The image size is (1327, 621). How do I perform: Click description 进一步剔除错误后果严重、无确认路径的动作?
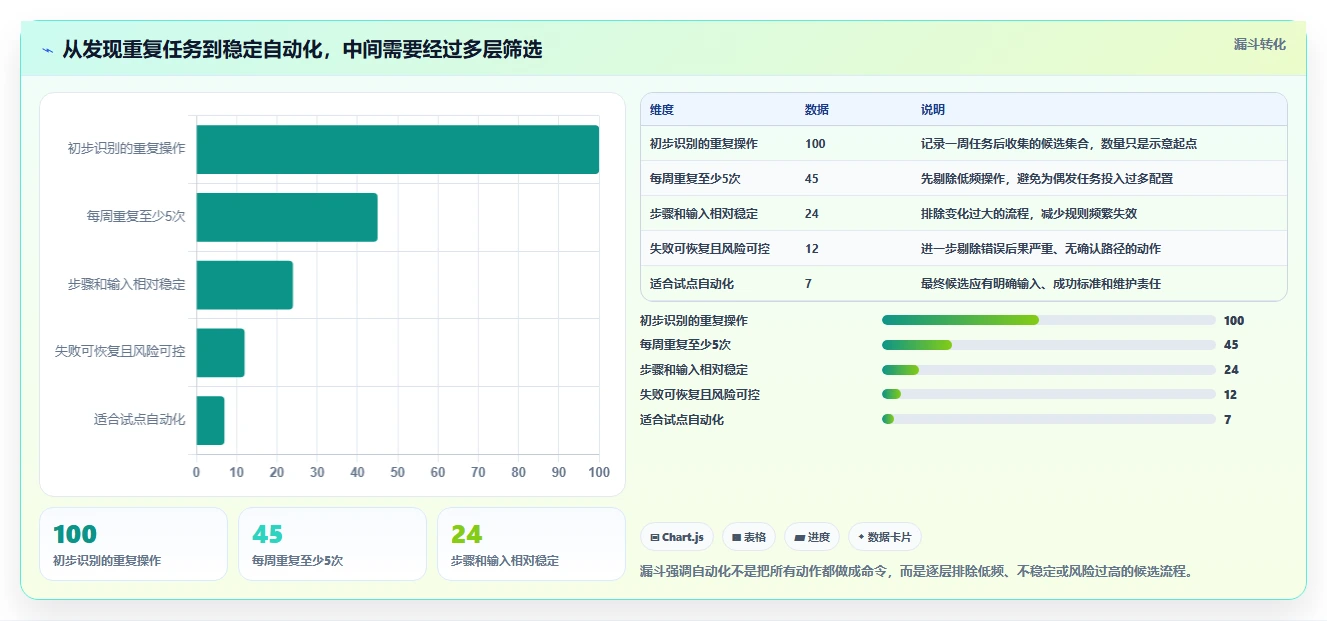tap(1041, 249)
